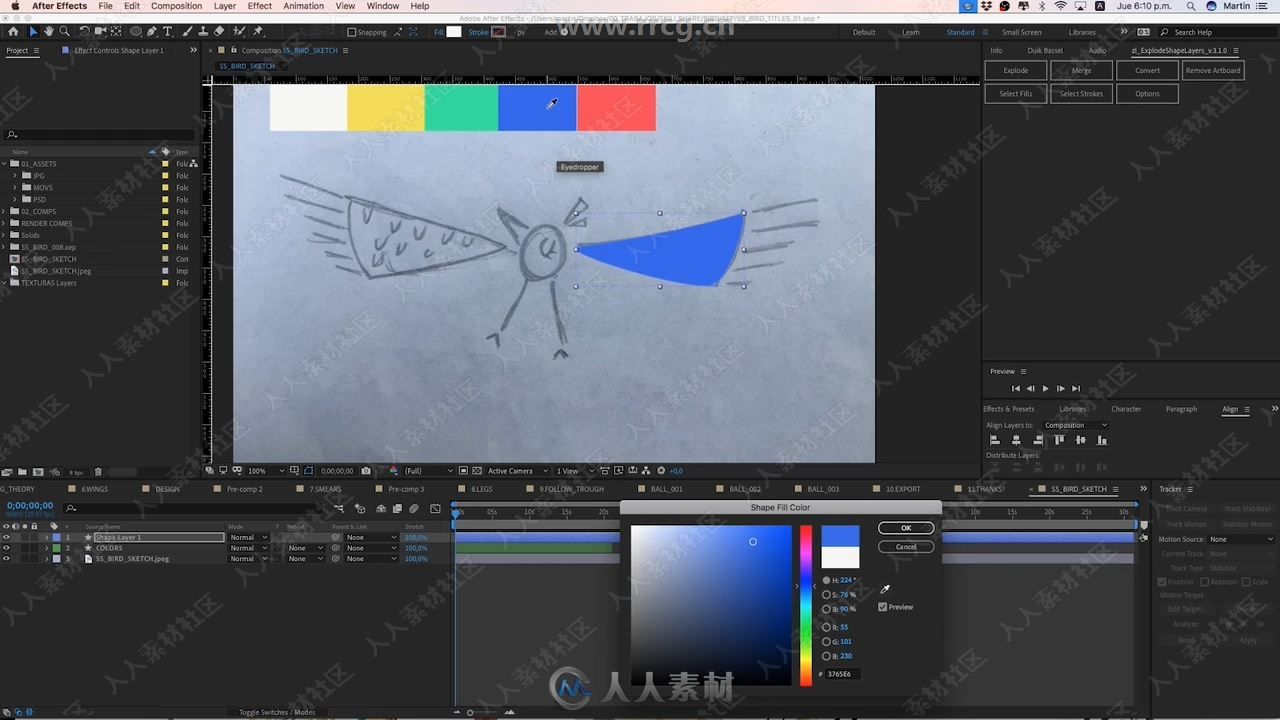Screen dimensions: 1280x720
Task: Select the R red radio button
Action: [x=826, y=627]
